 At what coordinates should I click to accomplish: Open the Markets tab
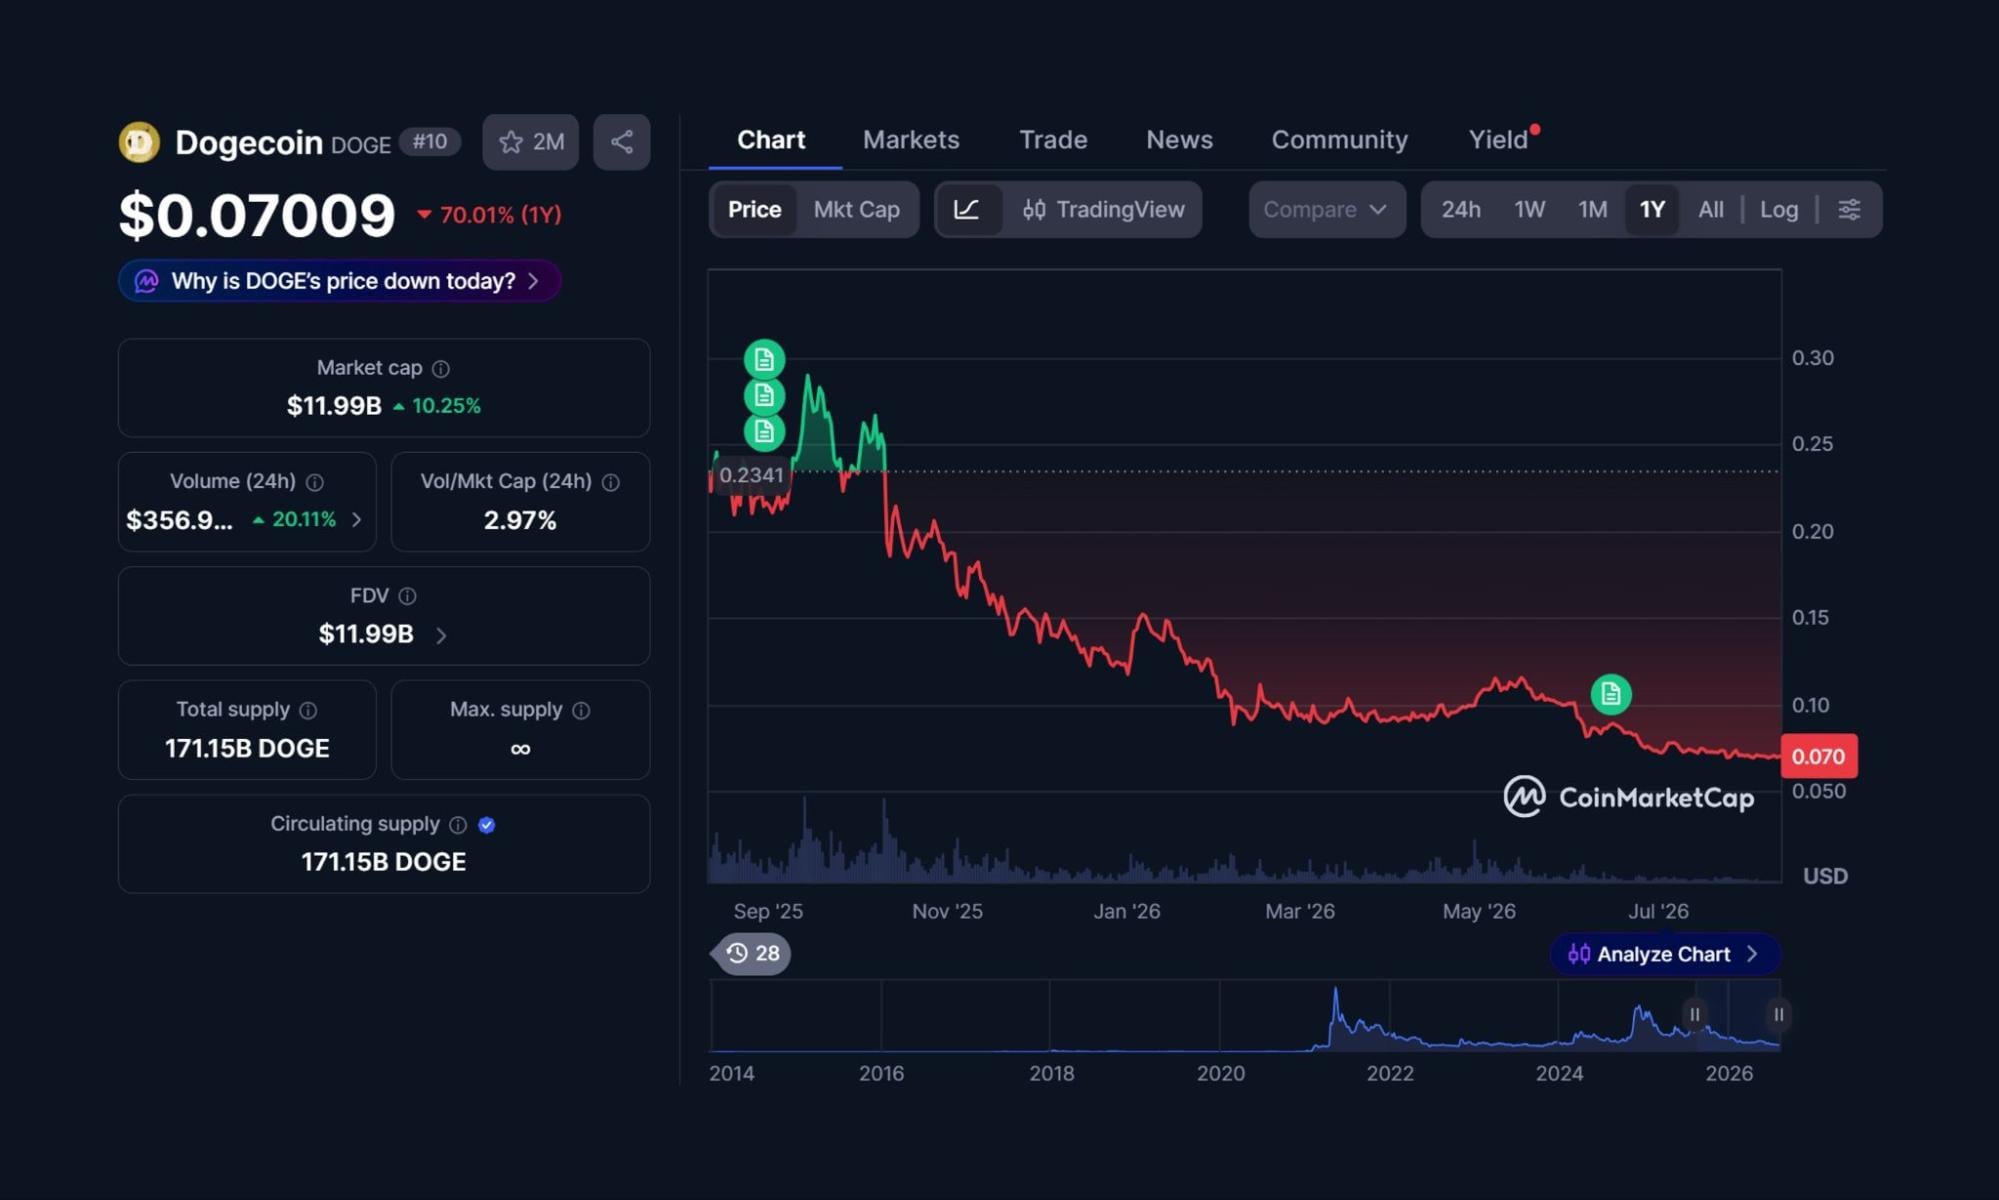click(911, 139)
